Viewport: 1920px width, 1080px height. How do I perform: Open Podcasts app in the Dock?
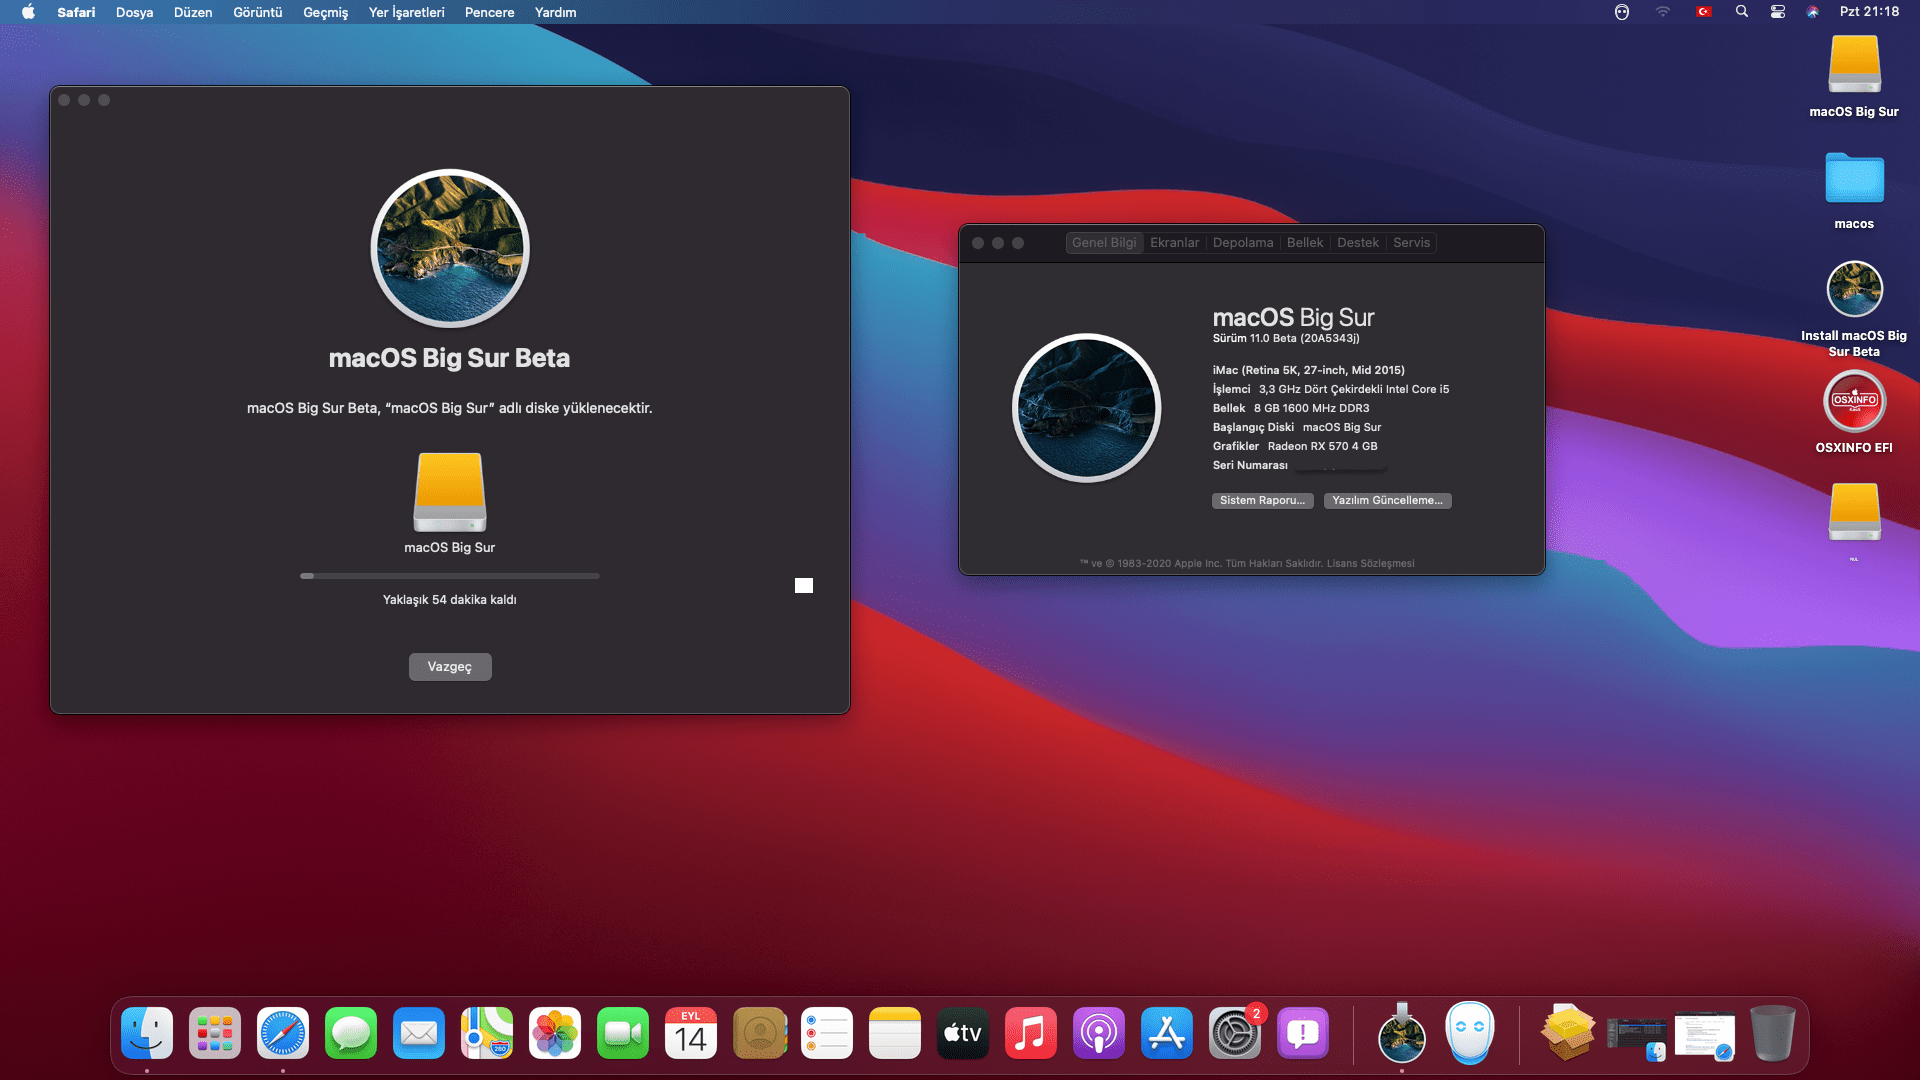click(x=1099, y=1033)
